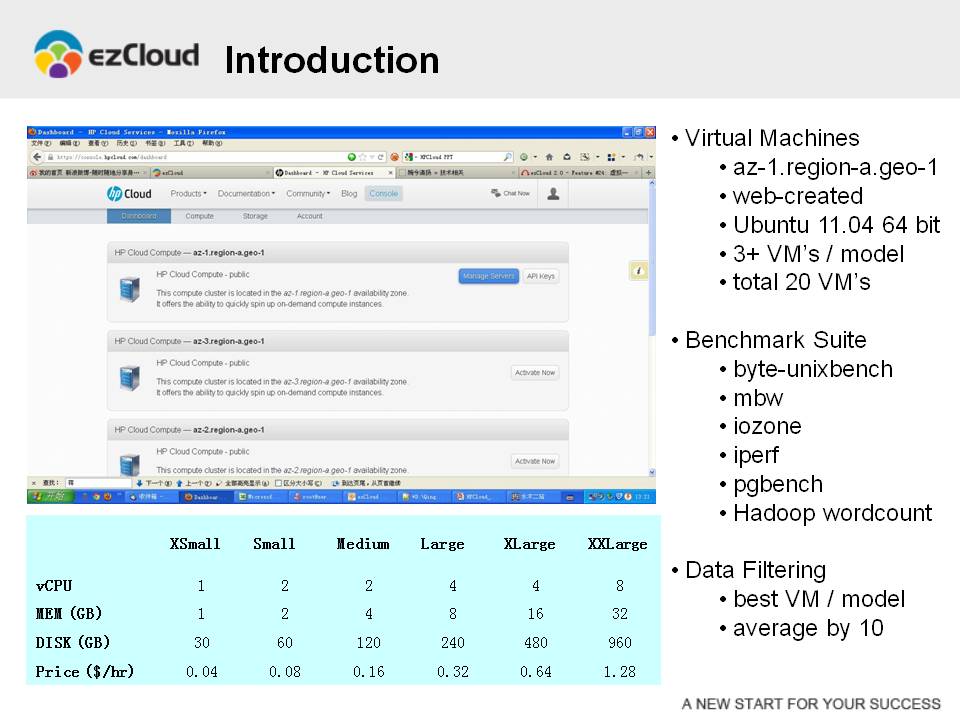Click the Manage Servers button
Screen dimensions: 960x720
tap(488, 276)
